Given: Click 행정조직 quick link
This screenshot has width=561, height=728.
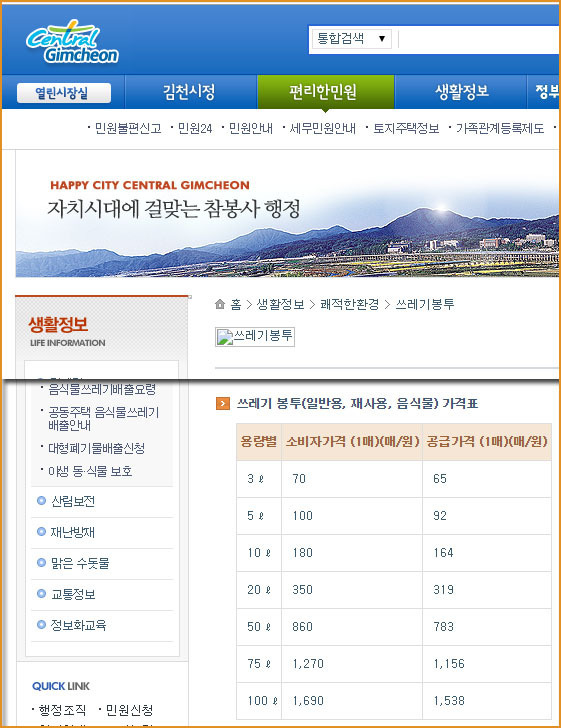Looking at the screenshot, I should pos(62,710).
